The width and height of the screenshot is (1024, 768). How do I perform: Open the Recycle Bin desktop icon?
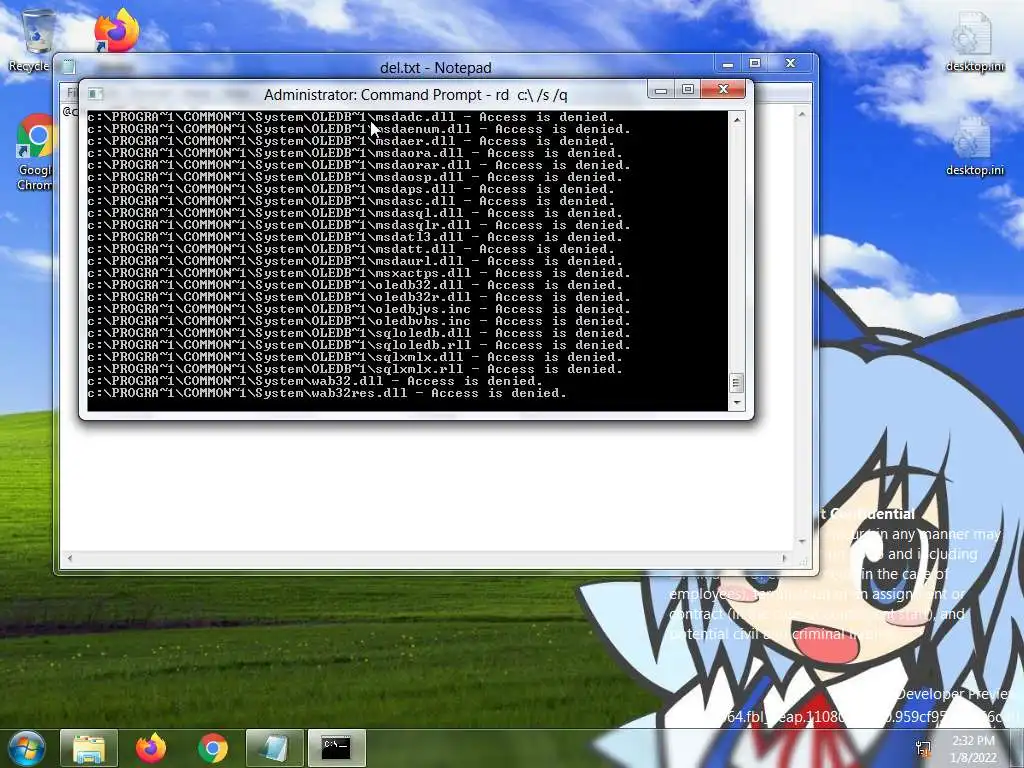35,39
